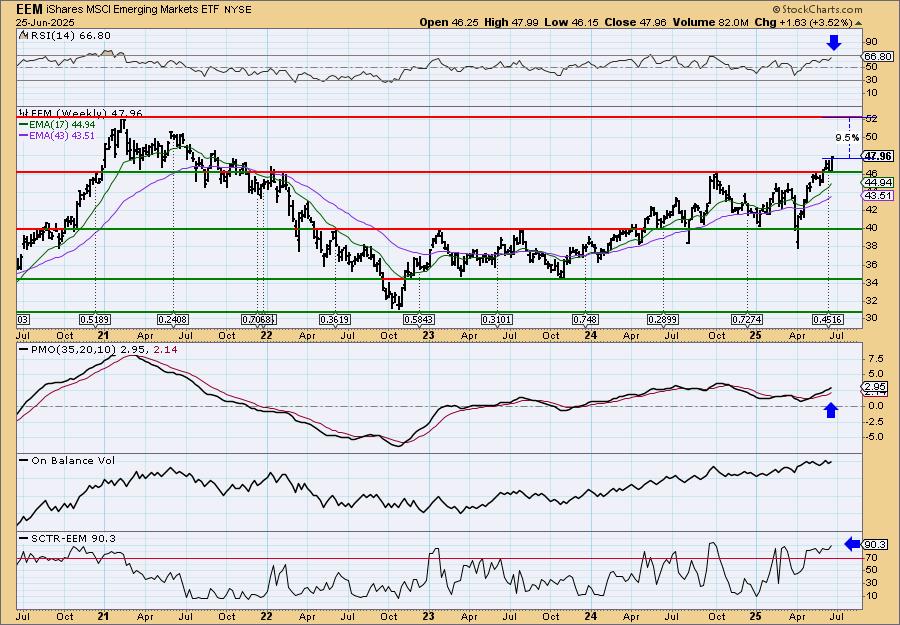This screenshot has height=625, width=900.
Task: Click the 90.3 SCTR tag on right axis
Action: tap(876, 545)
